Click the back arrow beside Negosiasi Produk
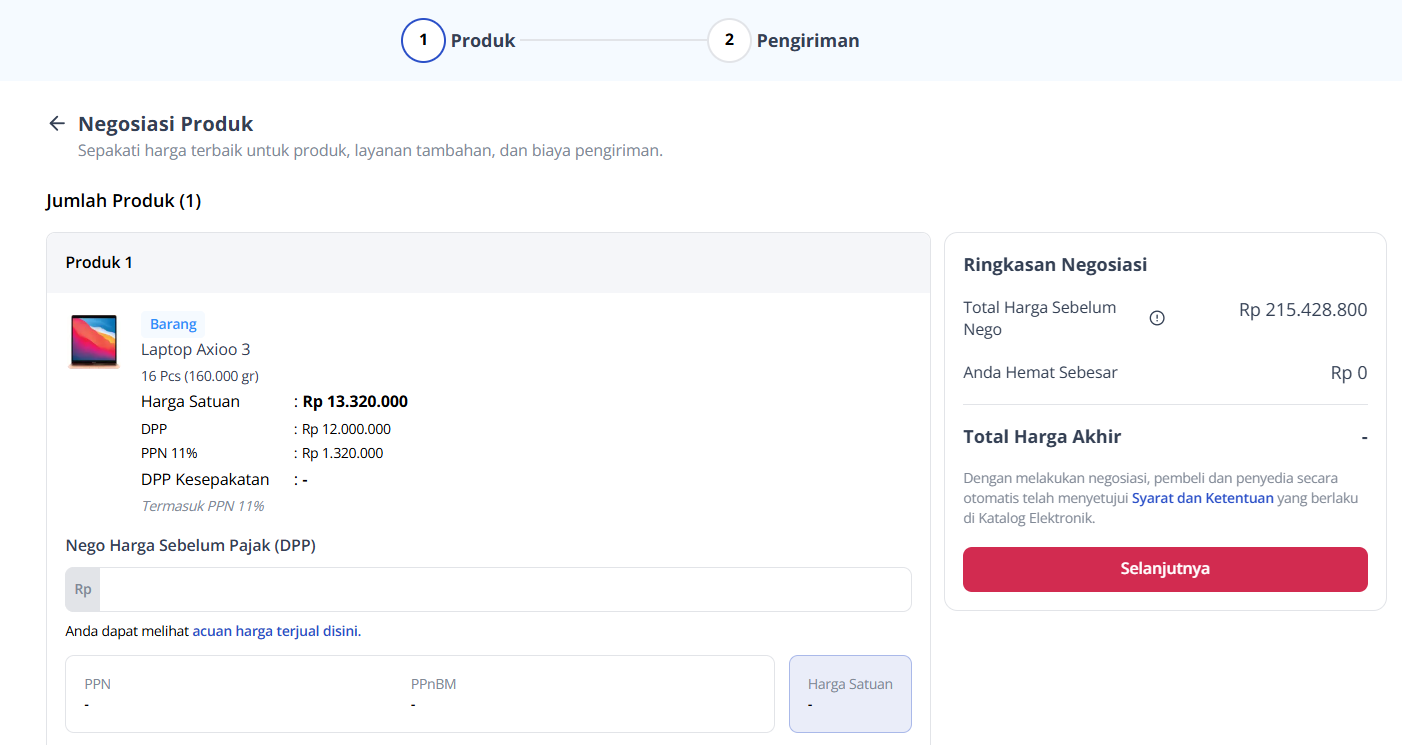Screen dimensions: 1402x745 [57, 124]
